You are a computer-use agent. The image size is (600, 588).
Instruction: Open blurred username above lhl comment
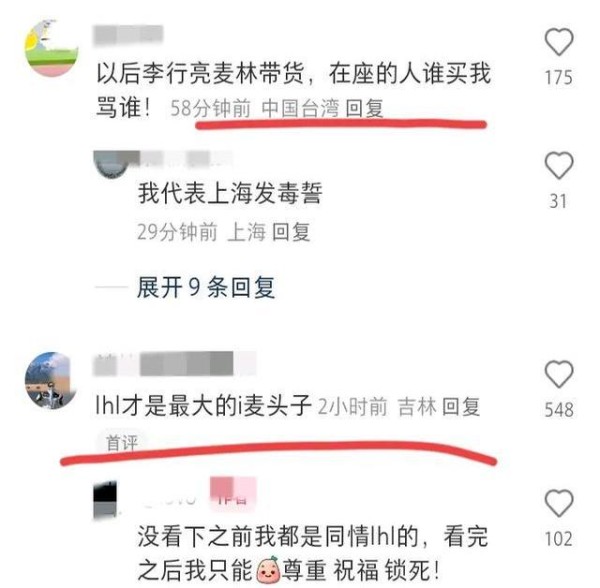[174, 363]
